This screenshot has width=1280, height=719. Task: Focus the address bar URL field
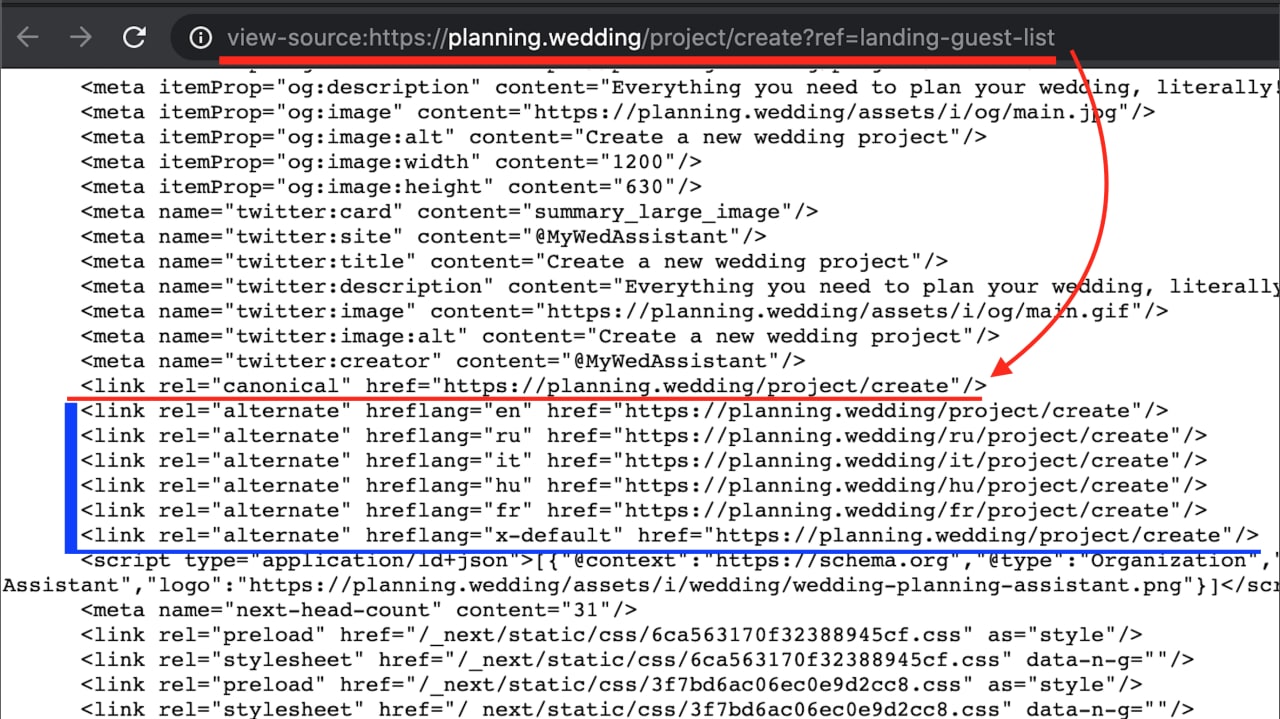tap(640, 38)
